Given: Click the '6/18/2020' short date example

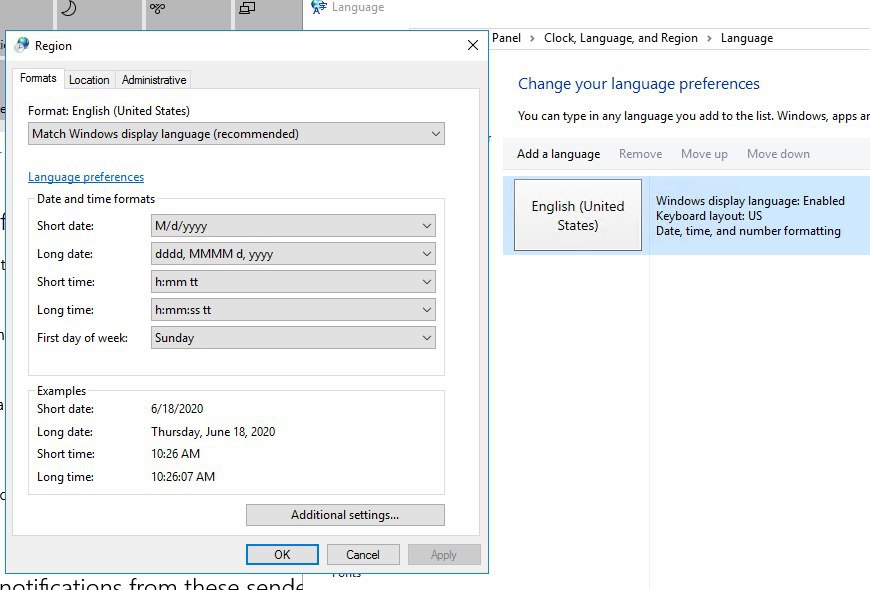Looking at the screenshot, I should [x=177, y=409].
